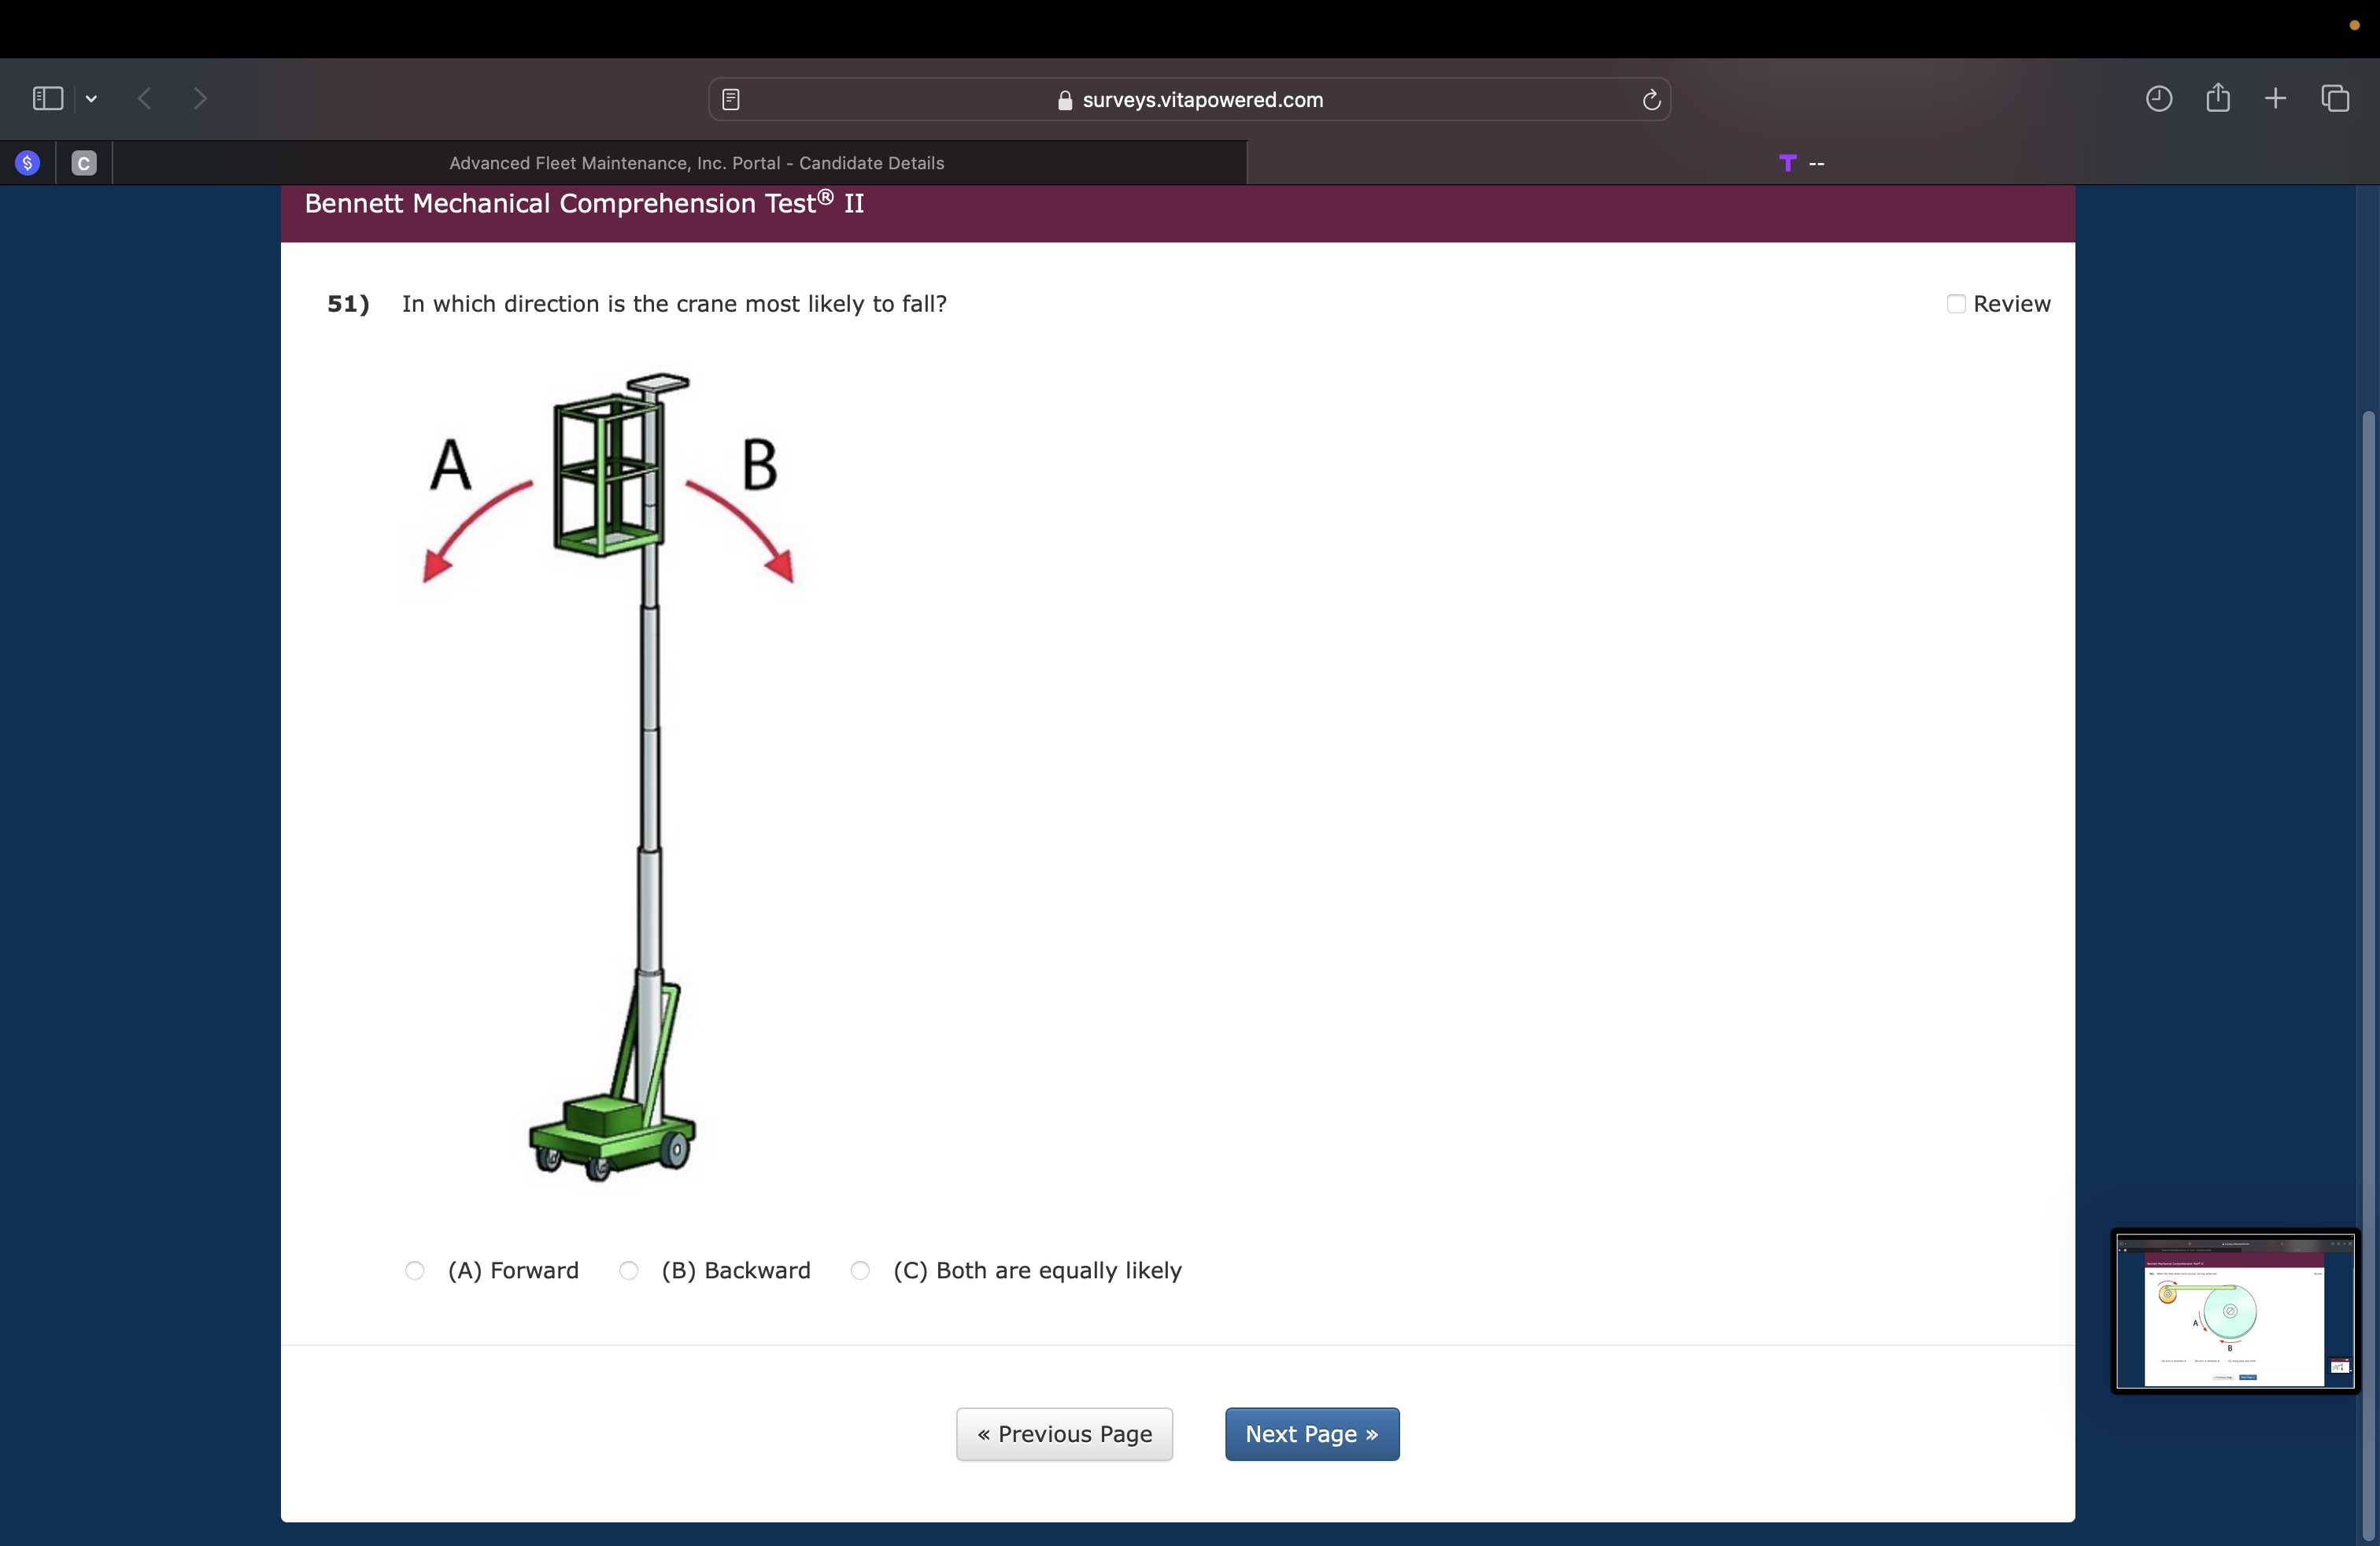The image size is (2380, 1546).
Task: Check the Review checkbox
Action: (1955, 304)
